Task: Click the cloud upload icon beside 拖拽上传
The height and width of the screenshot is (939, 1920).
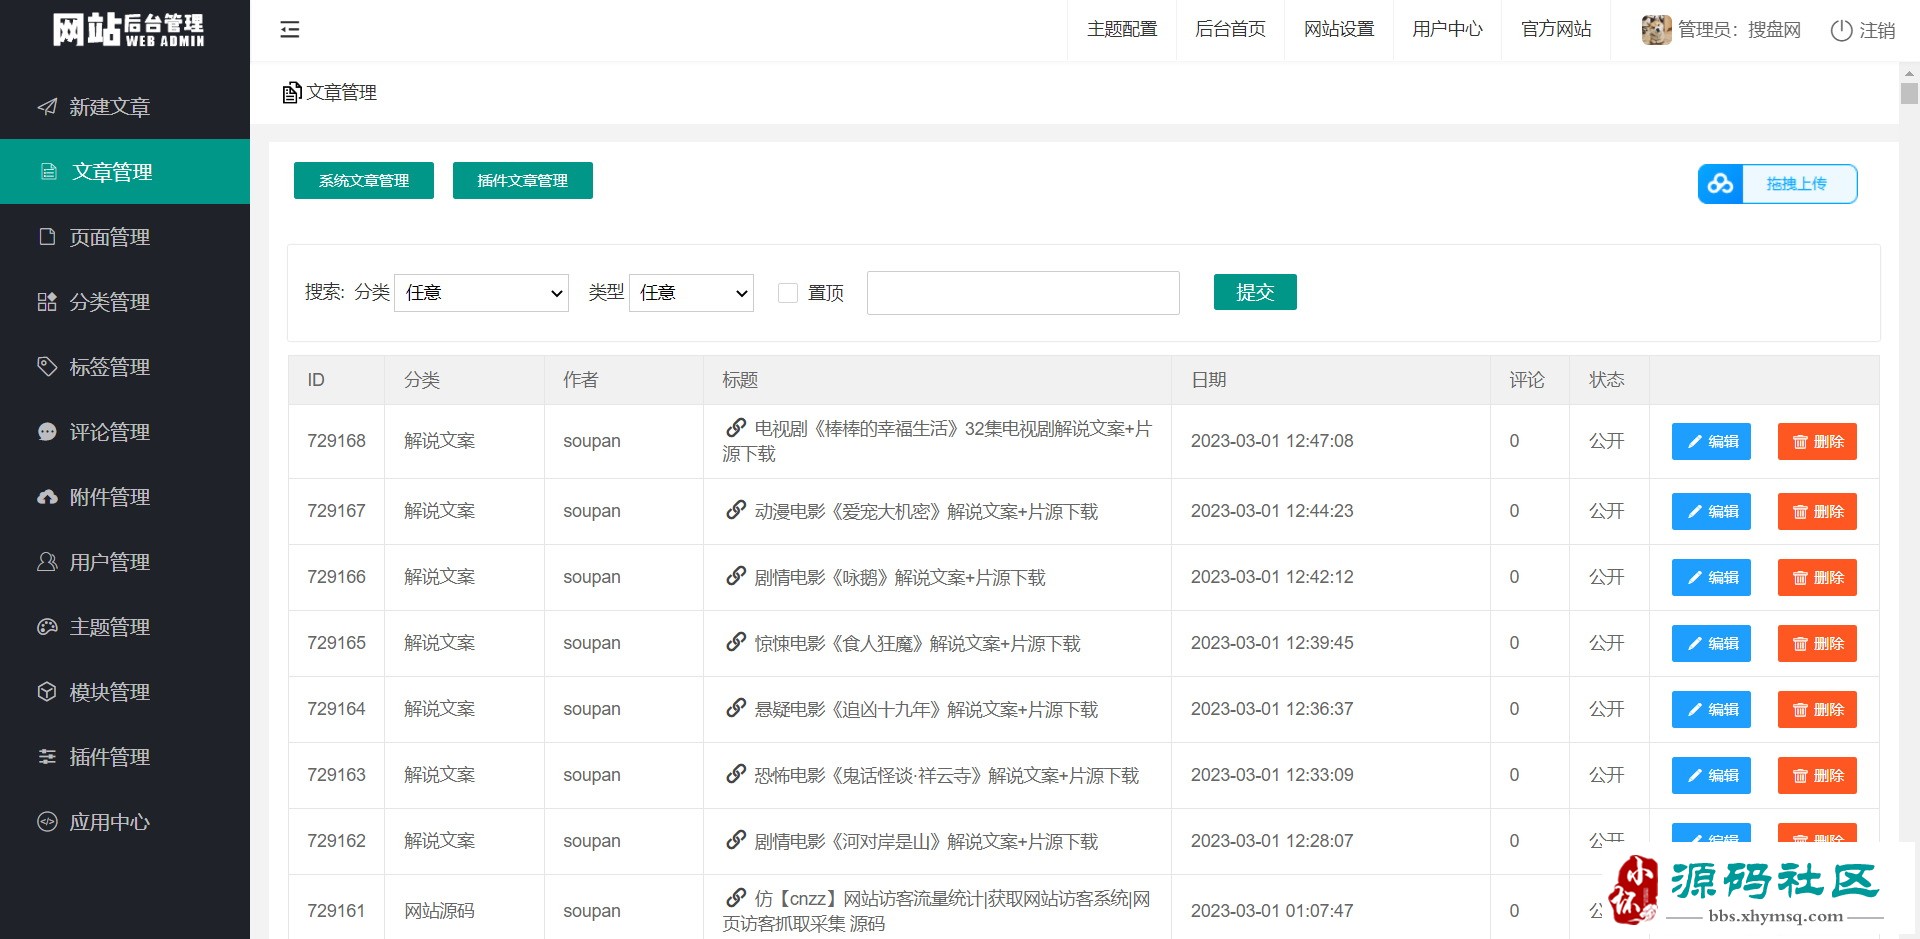Action: tap(1720, 184)
